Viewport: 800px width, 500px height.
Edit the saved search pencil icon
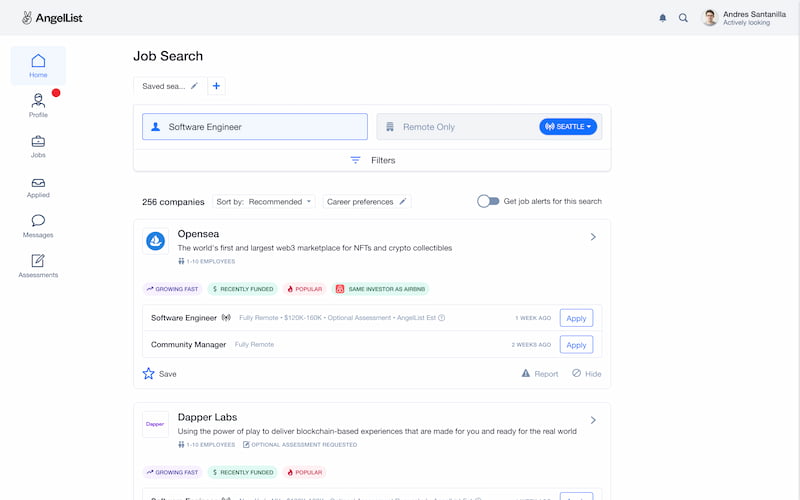(194, 86)
